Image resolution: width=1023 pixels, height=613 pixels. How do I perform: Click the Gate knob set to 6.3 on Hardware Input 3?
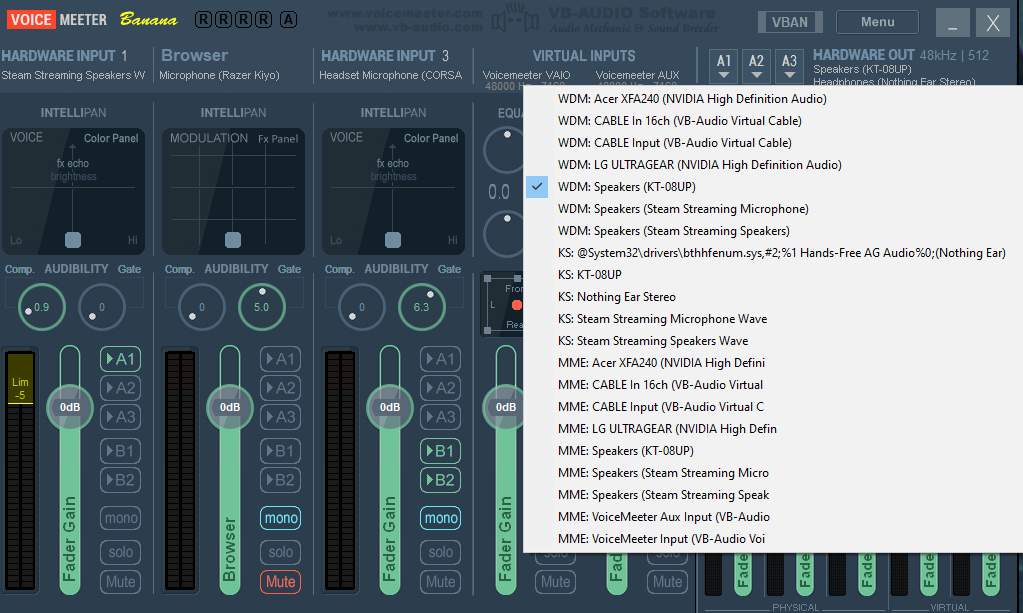420,307
